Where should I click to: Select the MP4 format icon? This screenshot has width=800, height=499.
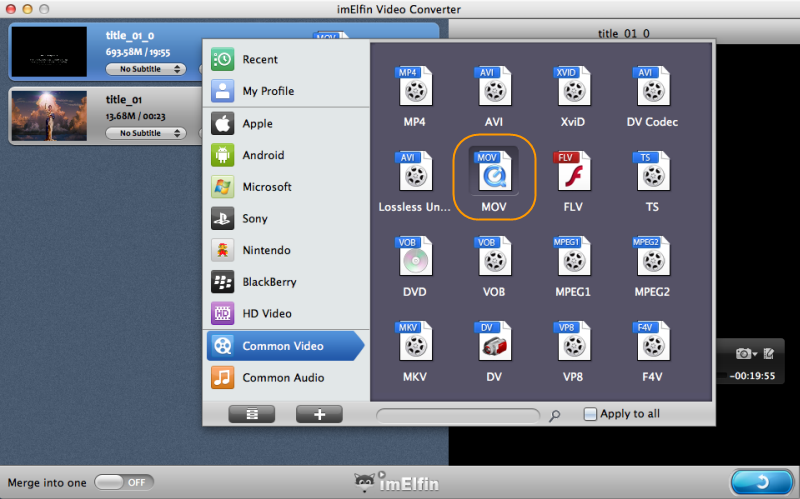414,87
